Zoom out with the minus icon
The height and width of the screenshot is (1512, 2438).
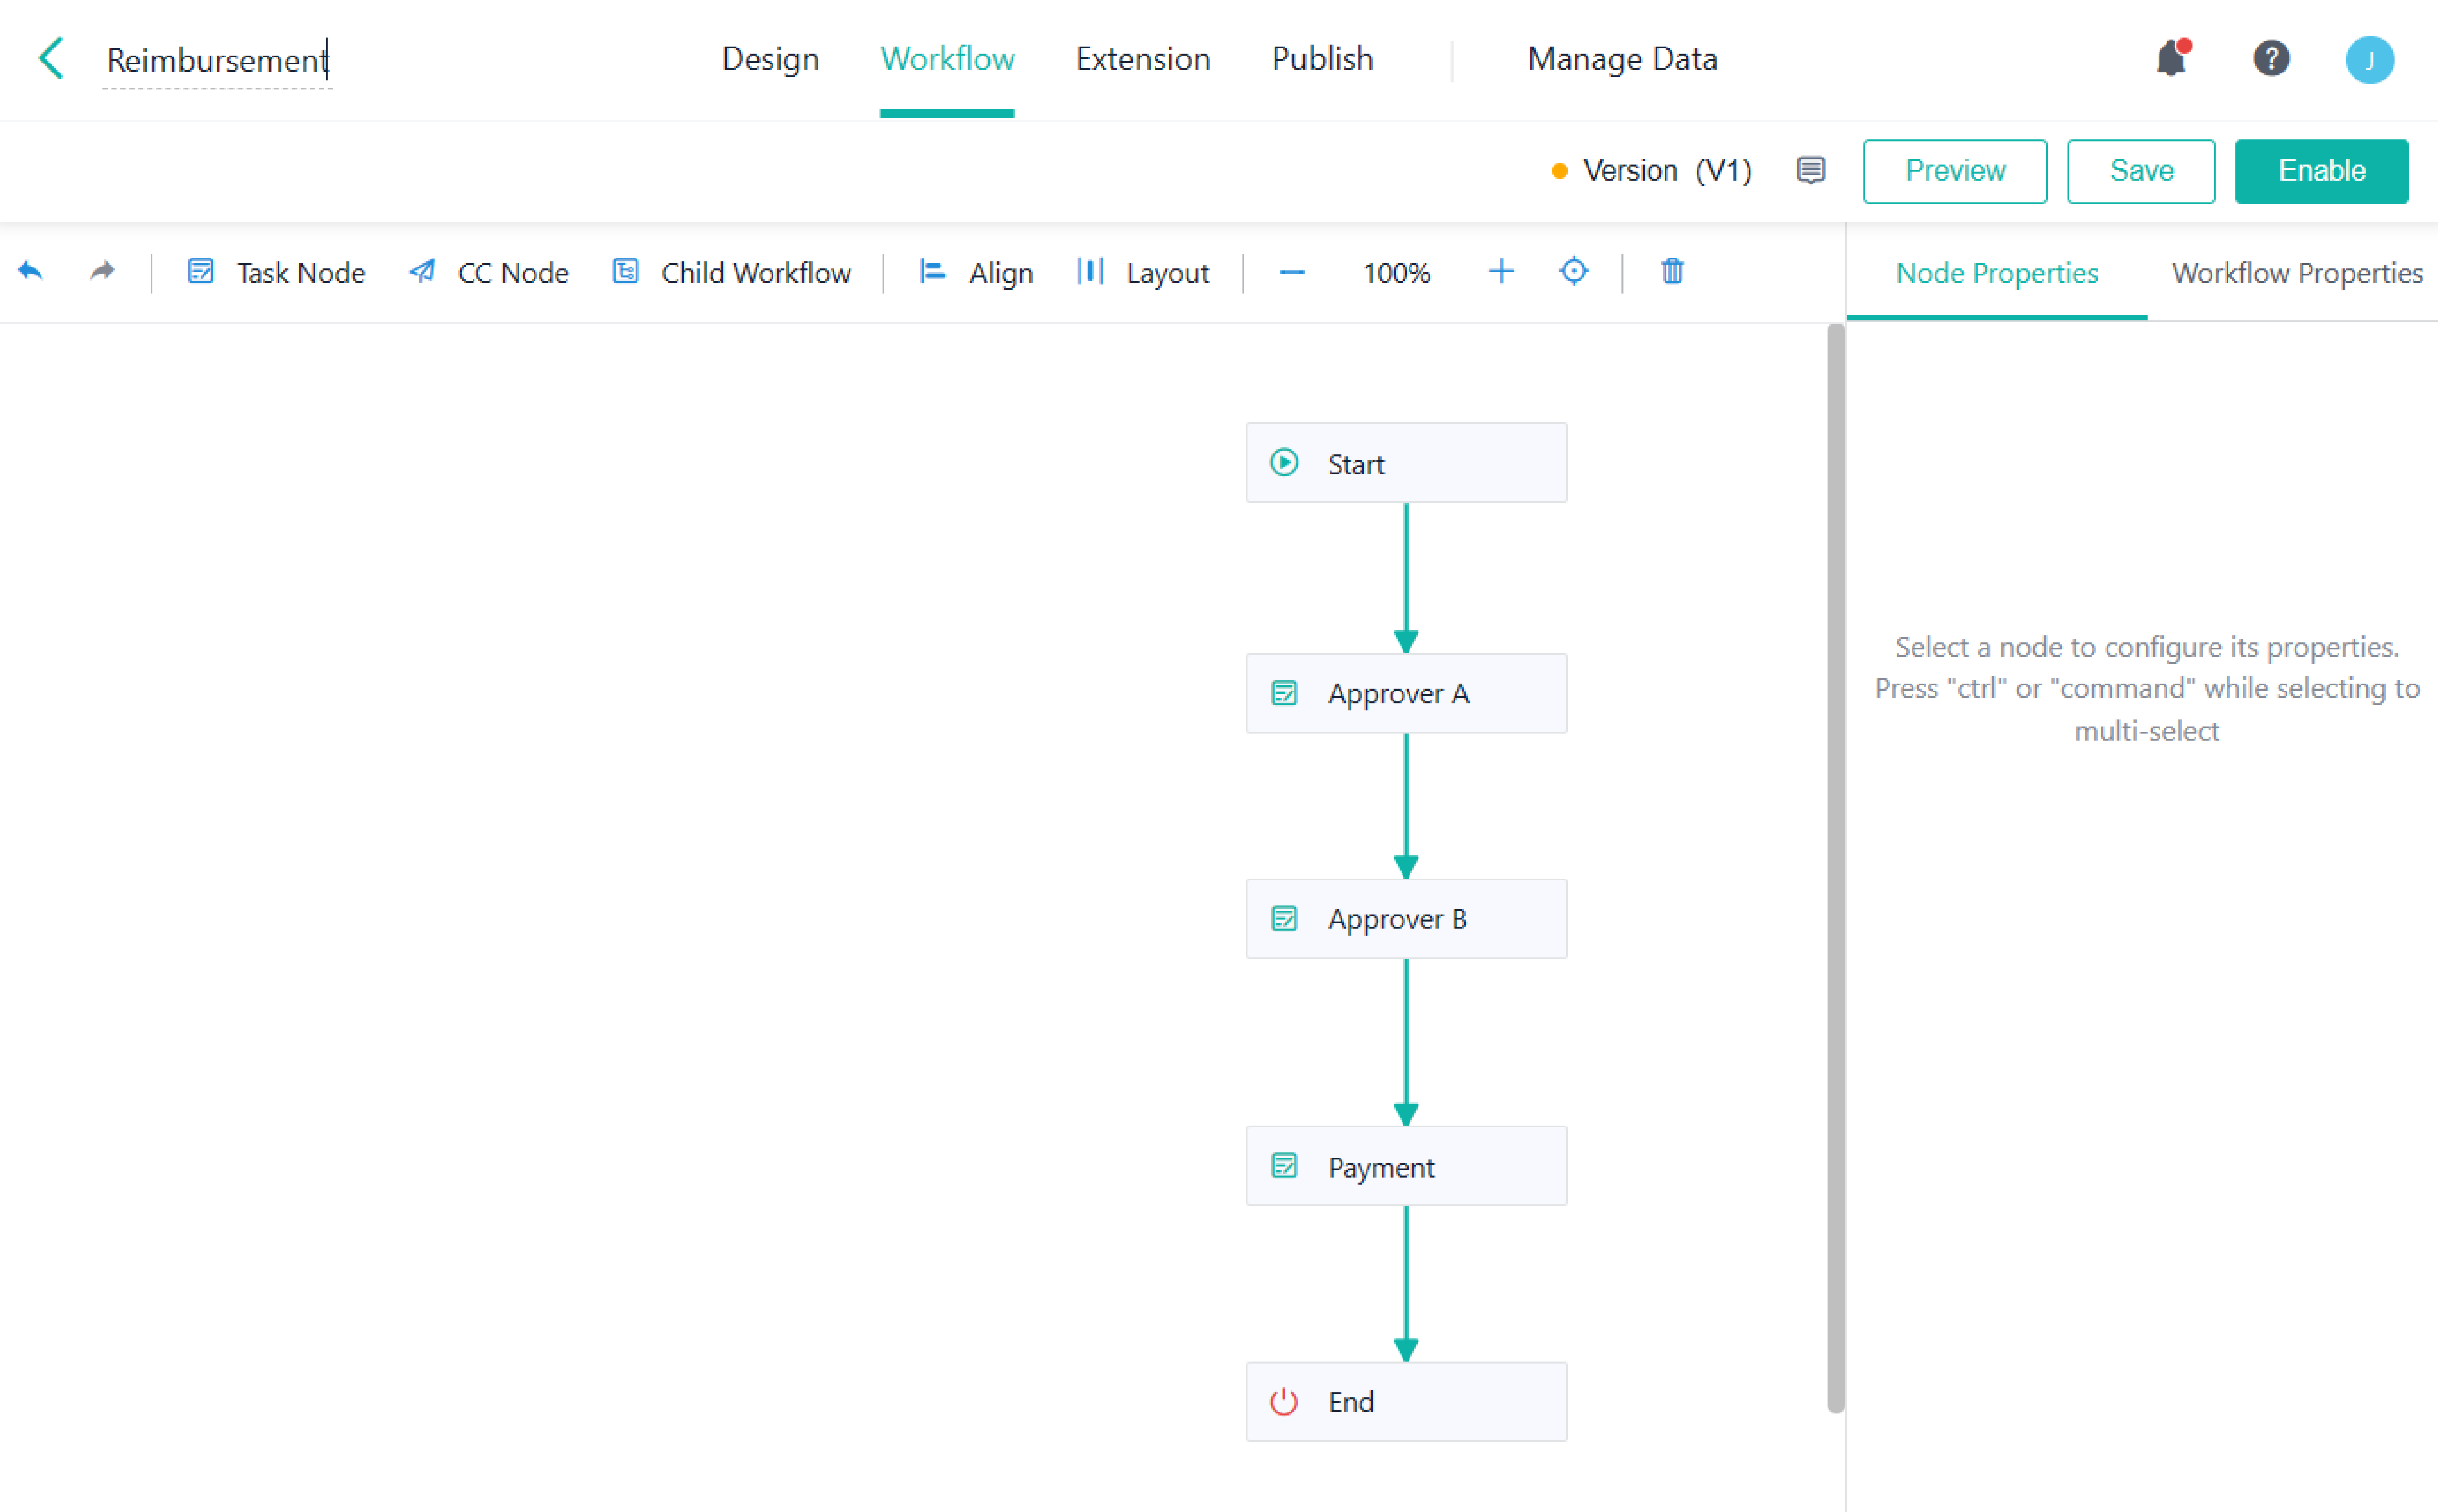point(1291,272)
